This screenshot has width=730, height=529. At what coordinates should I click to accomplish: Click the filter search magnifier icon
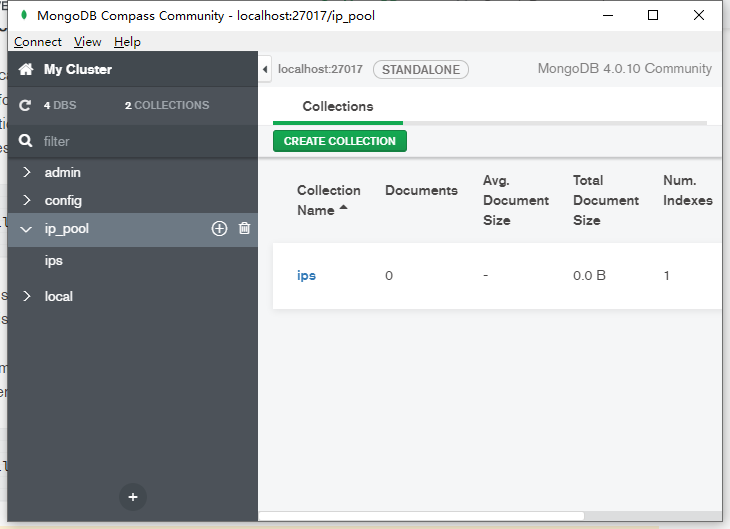pyautogui.click(x=26, y=141)
